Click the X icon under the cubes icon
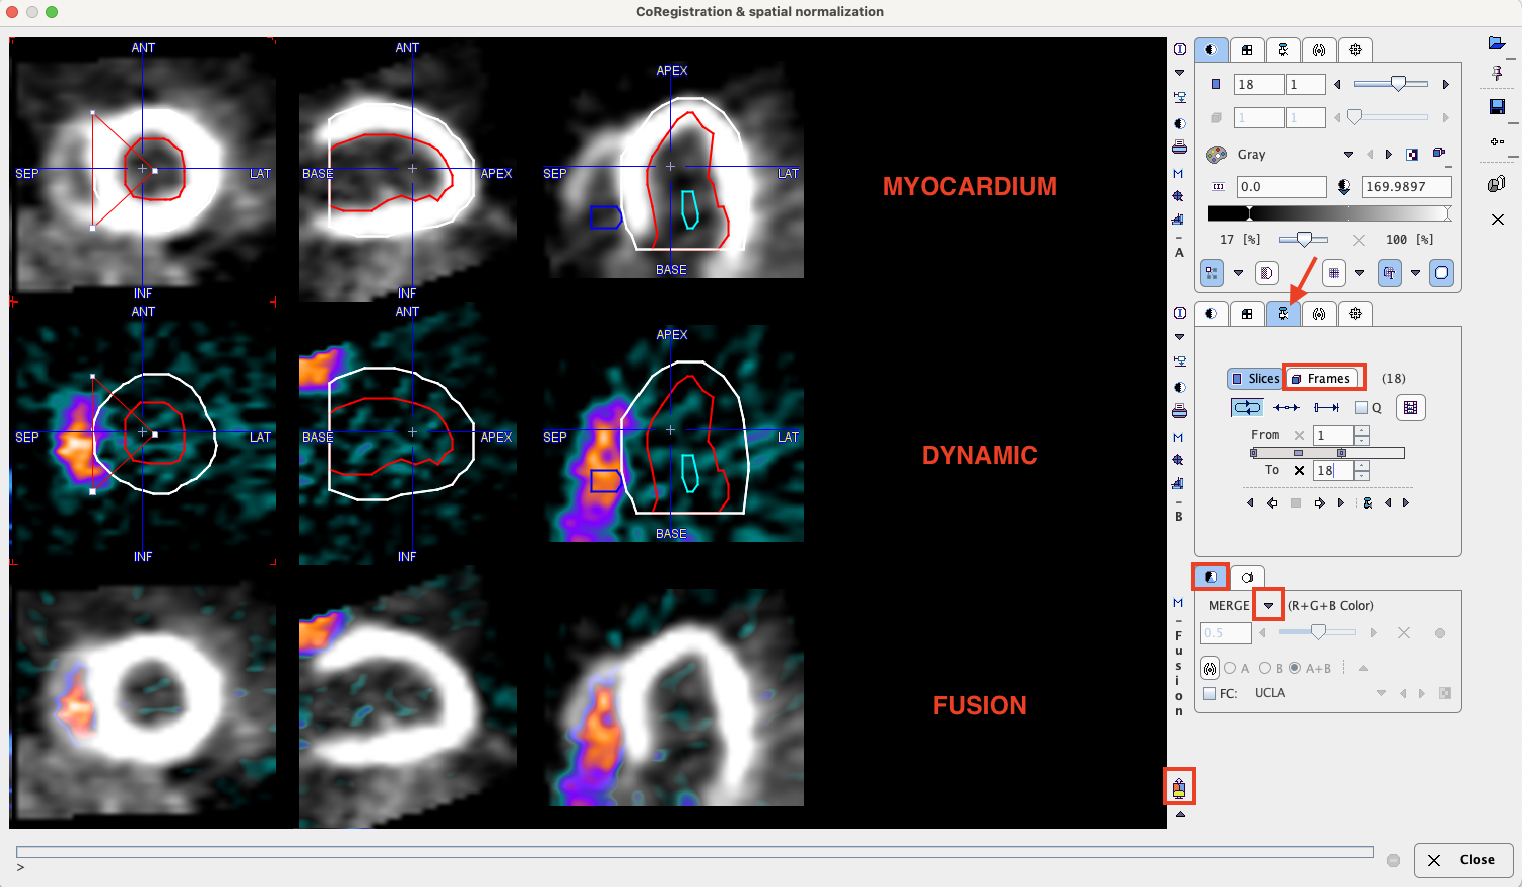The image size is (1522, 887). 1498,219
